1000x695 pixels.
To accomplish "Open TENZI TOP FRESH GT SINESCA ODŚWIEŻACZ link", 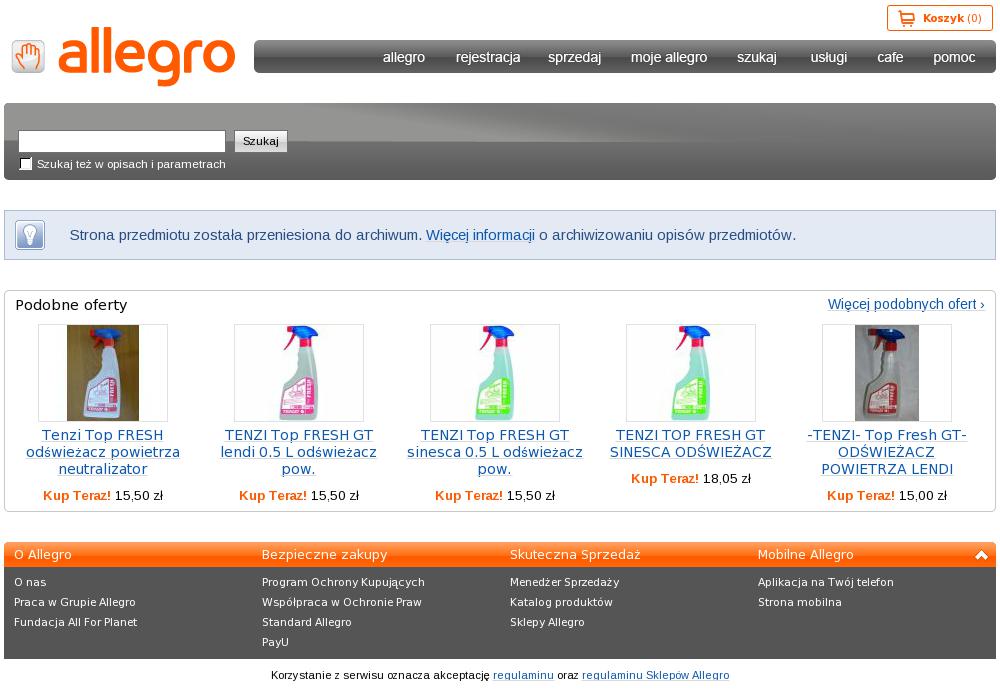I will [691, 444].
